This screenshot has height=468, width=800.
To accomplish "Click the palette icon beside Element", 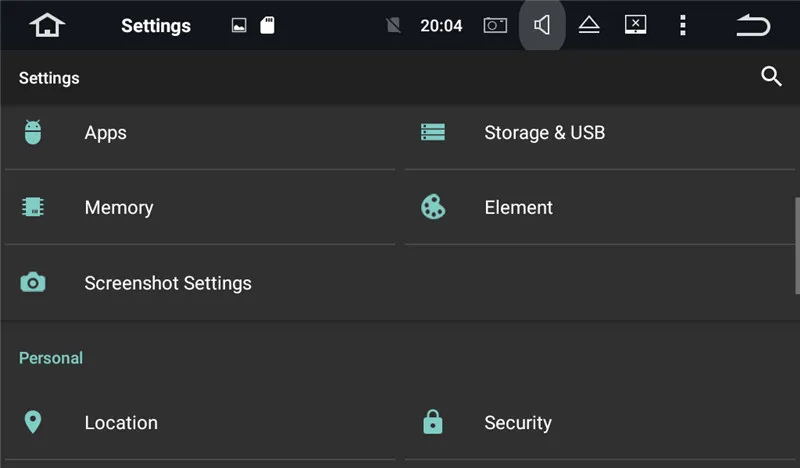I will [433, 207].
